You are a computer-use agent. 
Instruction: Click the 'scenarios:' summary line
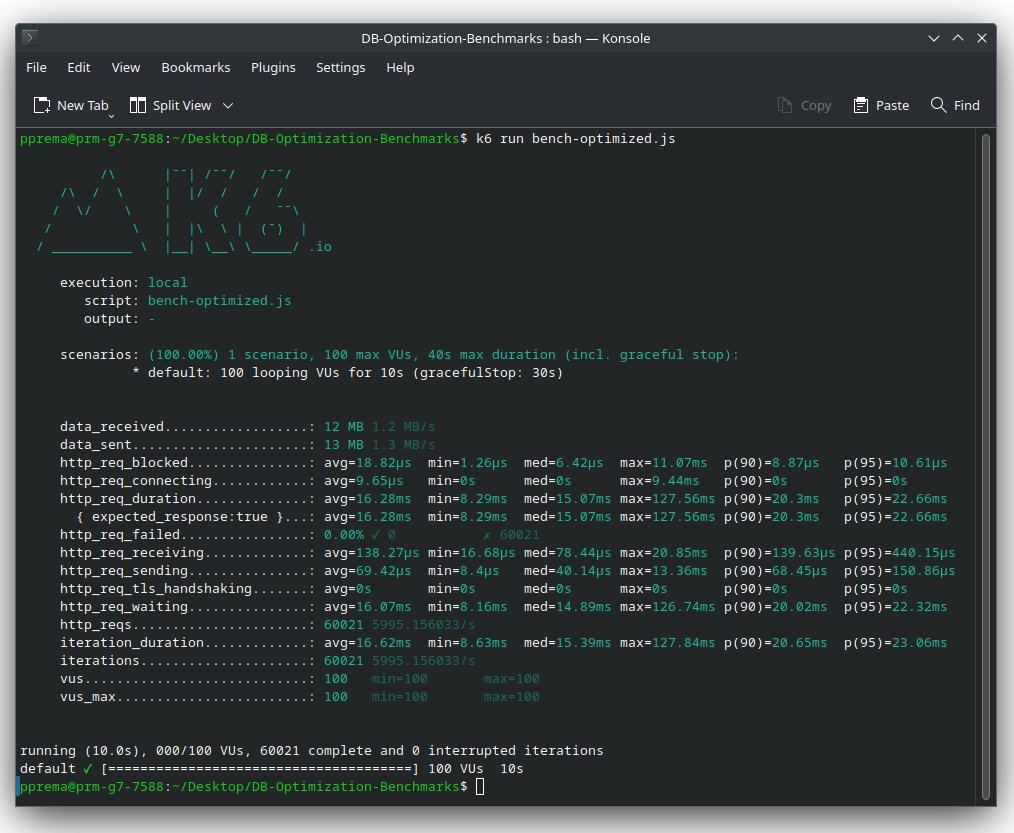point(399,355)
